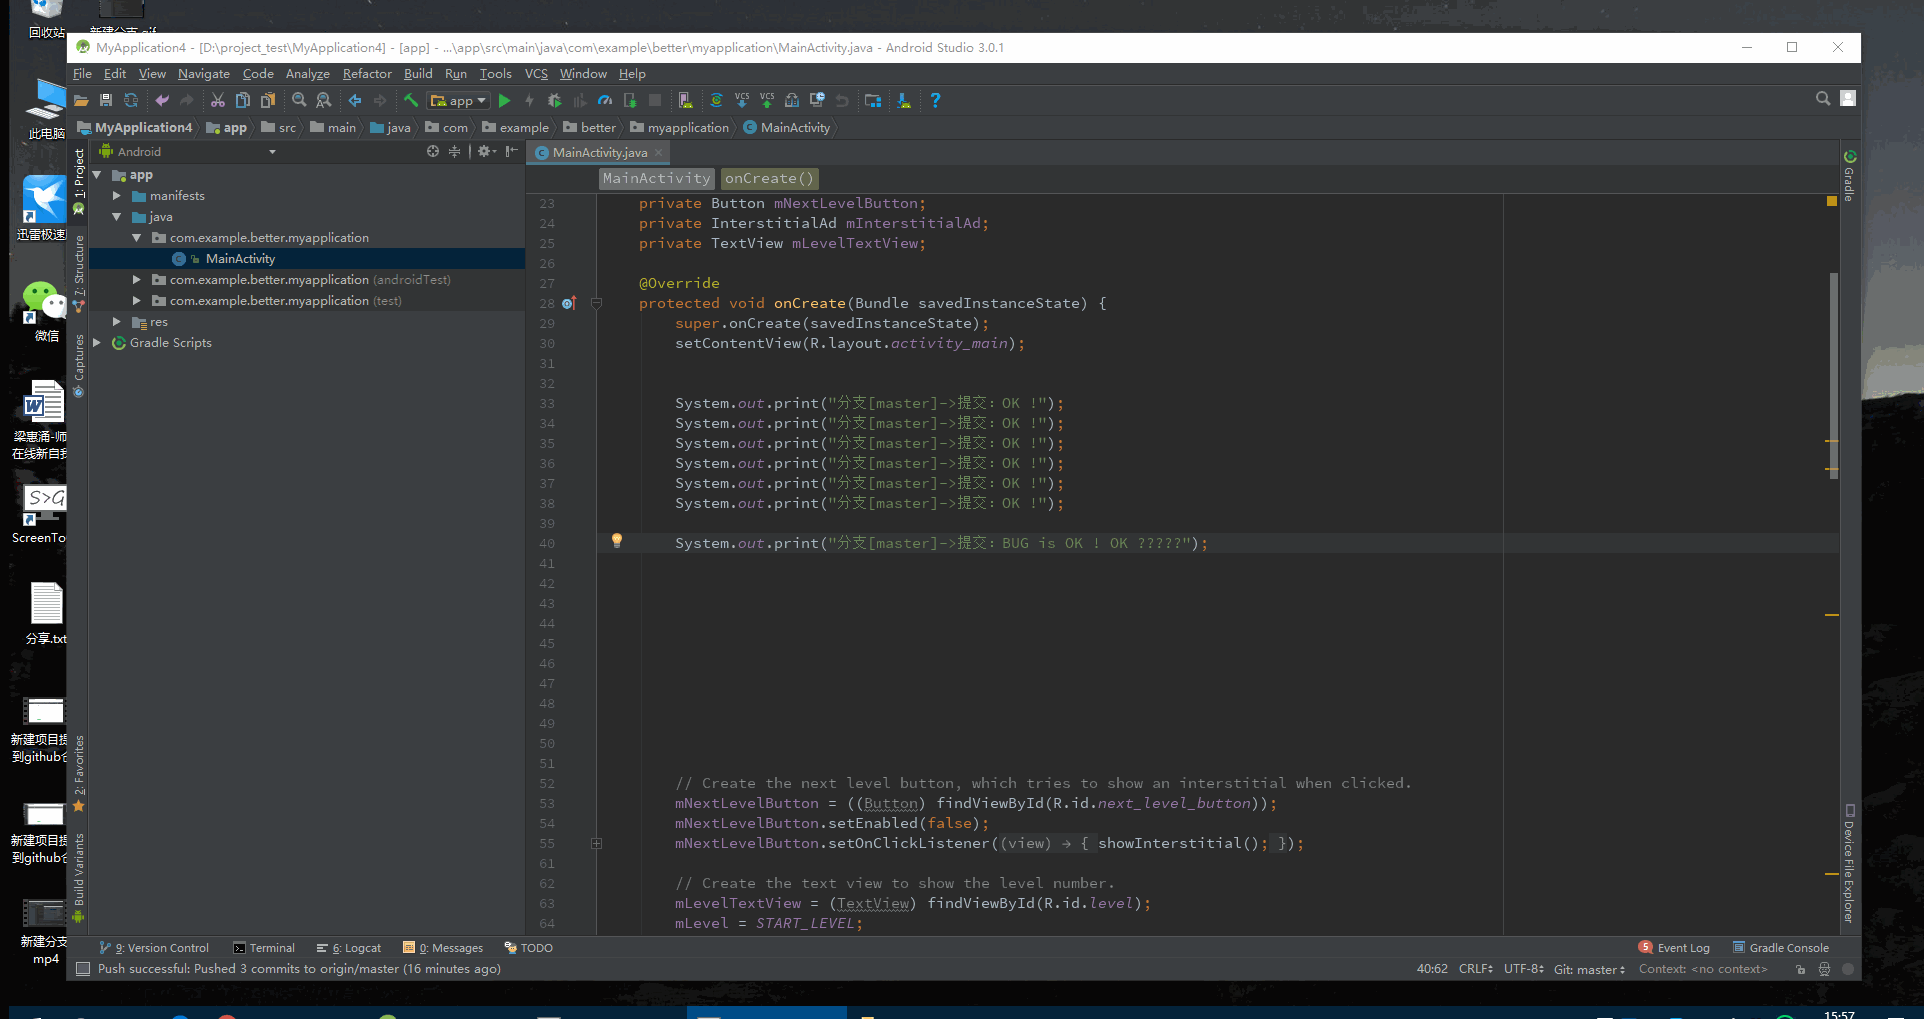
Task: Open the UTF-8 encoding selector
Action: [1524, 969]
